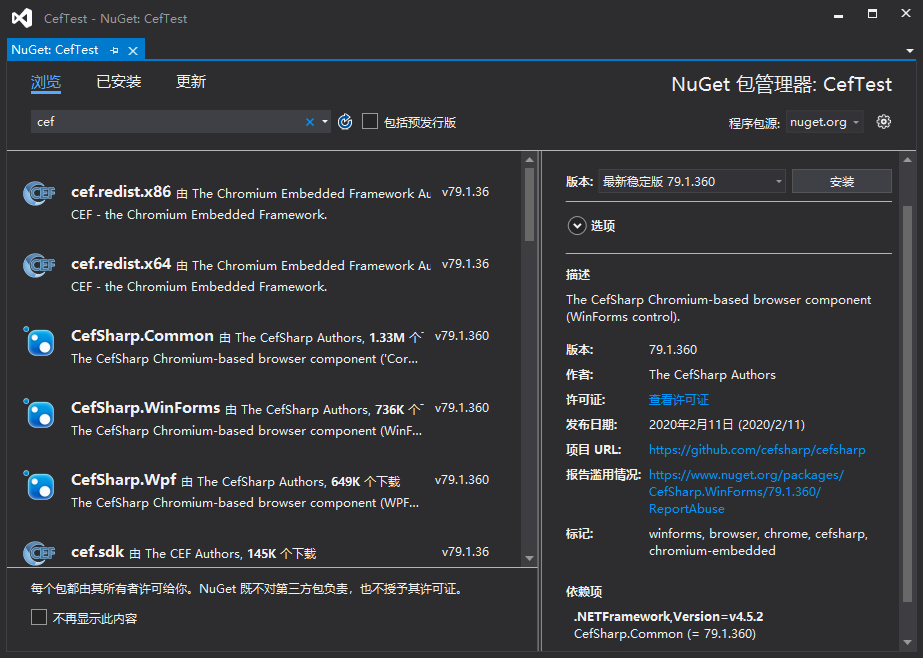Switch to the 更新 tab

pos(191,82)
